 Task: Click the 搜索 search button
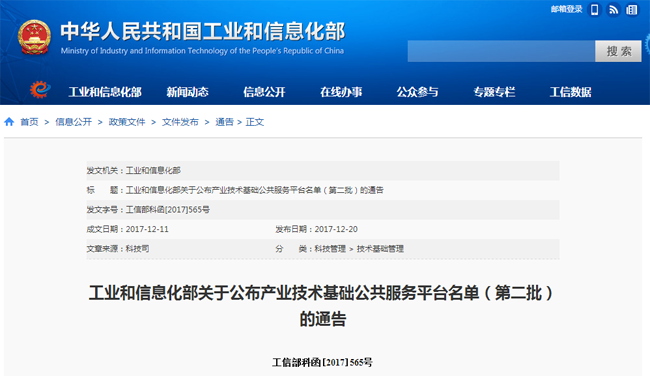point(618,51)
